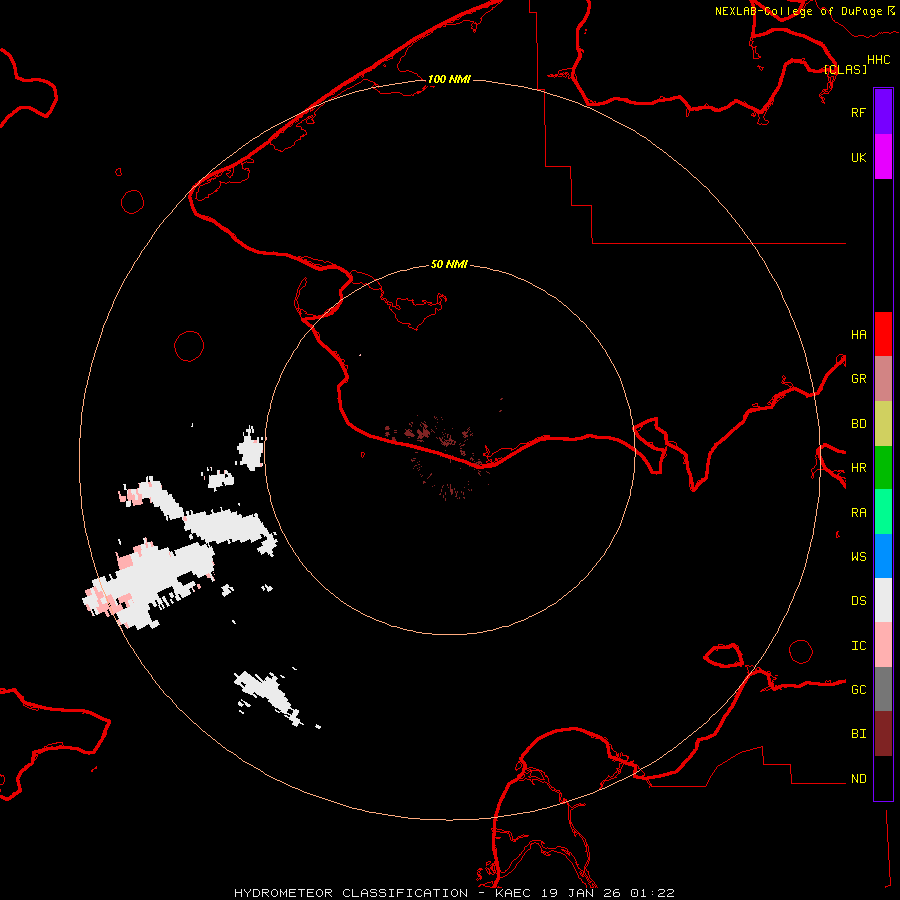Screen dimensions: 900x900
Task: Click the HR legend label
Action: click(x=858, y=468)
